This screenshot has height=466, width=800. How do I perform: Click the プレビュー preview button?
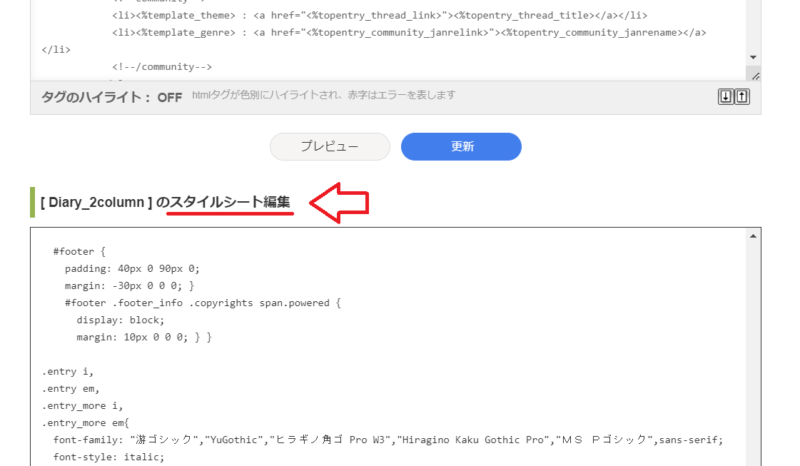330,146
